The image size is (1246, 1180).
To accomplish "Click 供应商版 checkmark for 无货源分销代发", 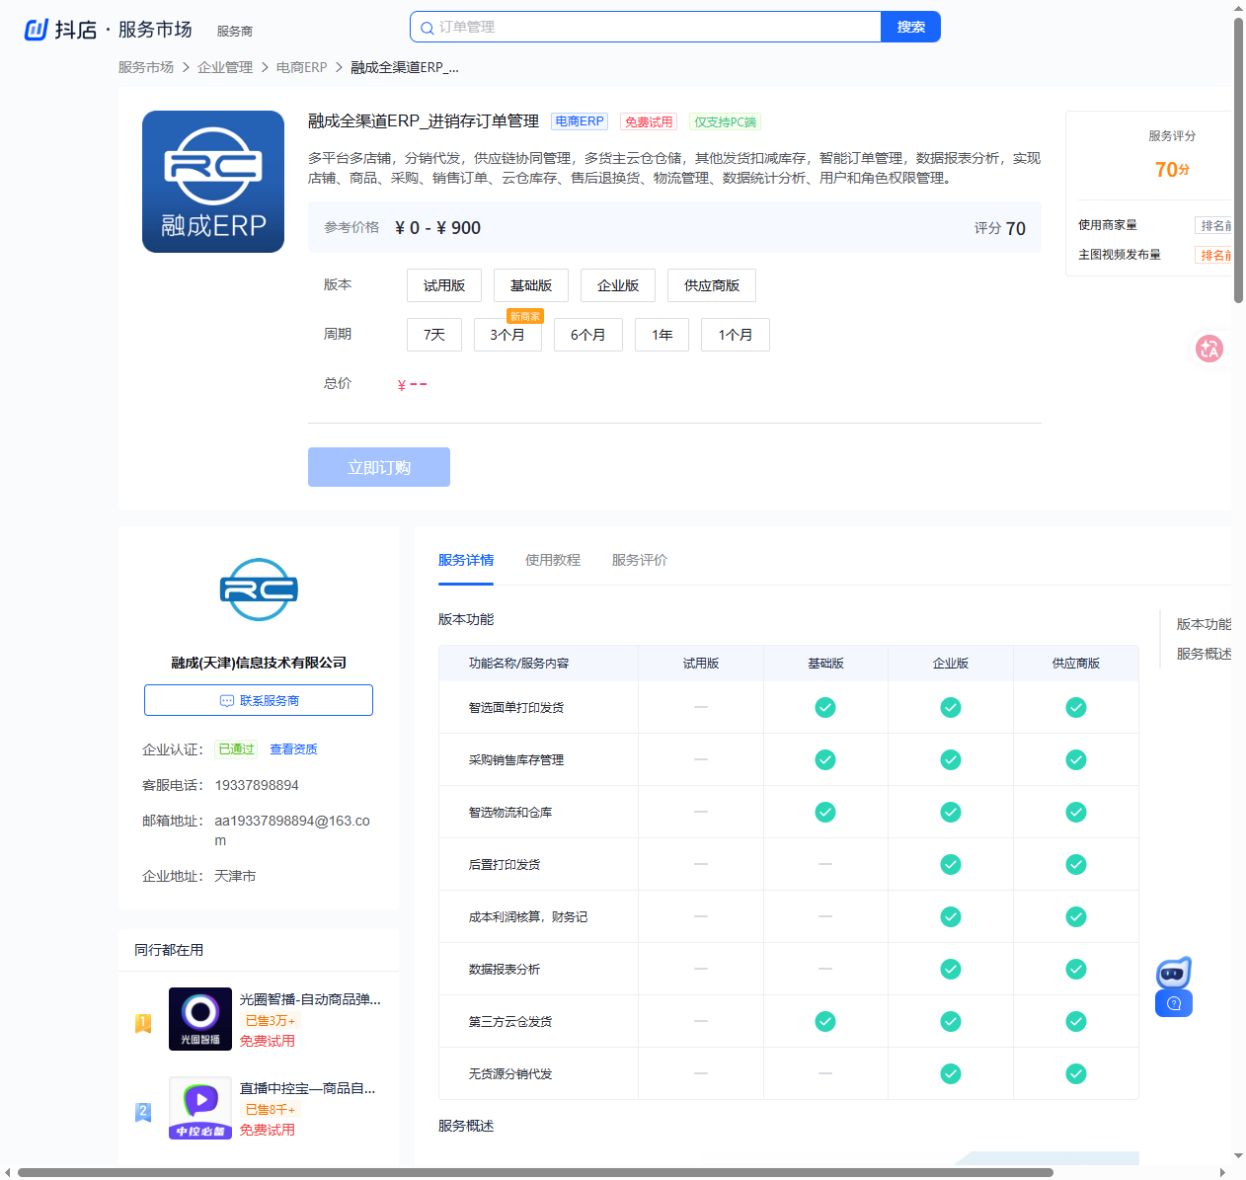I will pyautogui.click(x=1076, y=1073).
